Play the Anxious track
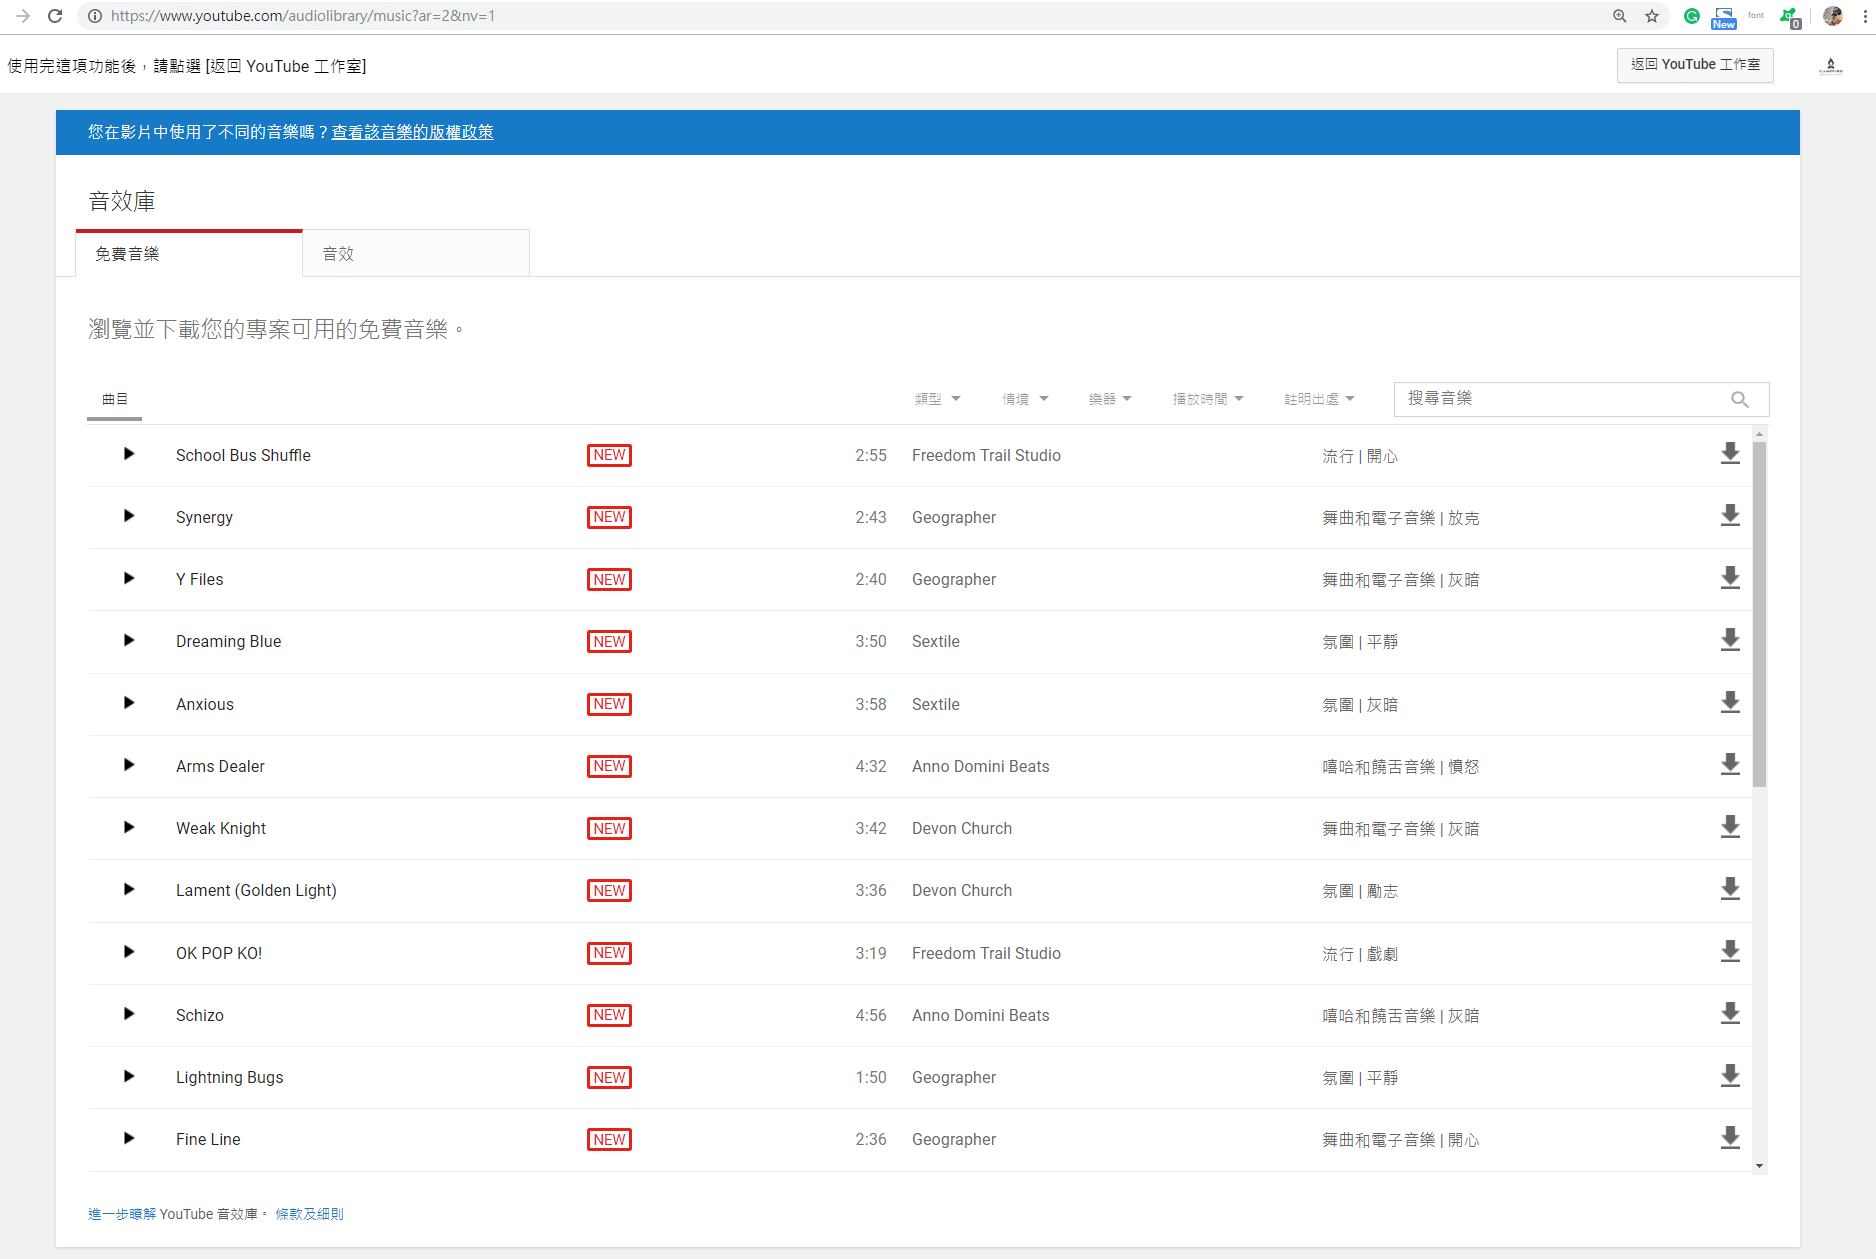 [129, 703]
